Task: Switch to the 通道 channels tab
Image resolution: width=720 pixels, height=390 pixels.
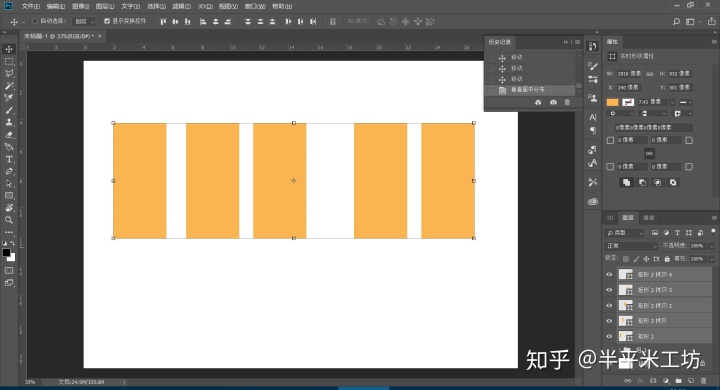Action: pos(648,218)
